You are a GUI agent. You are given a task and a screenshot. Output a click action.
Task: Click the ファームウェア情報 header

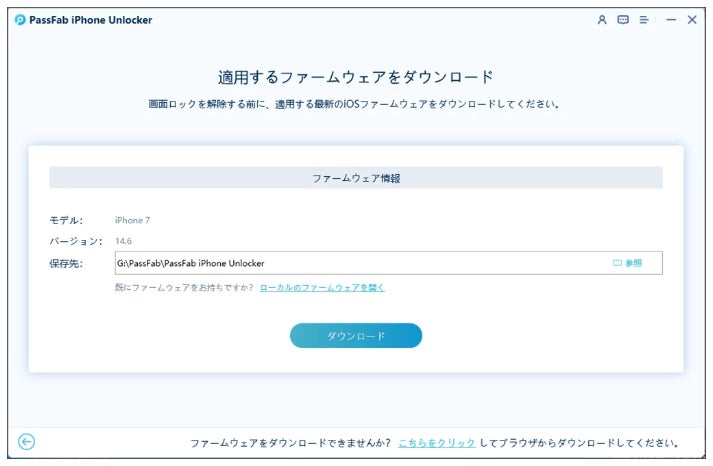(356, 178)
